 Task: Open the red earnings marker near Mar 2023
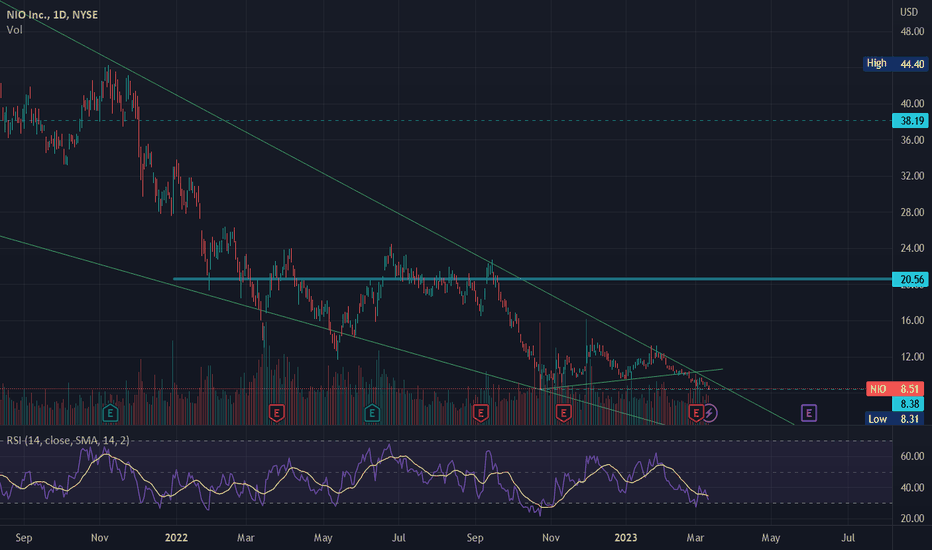coord(695,412)
